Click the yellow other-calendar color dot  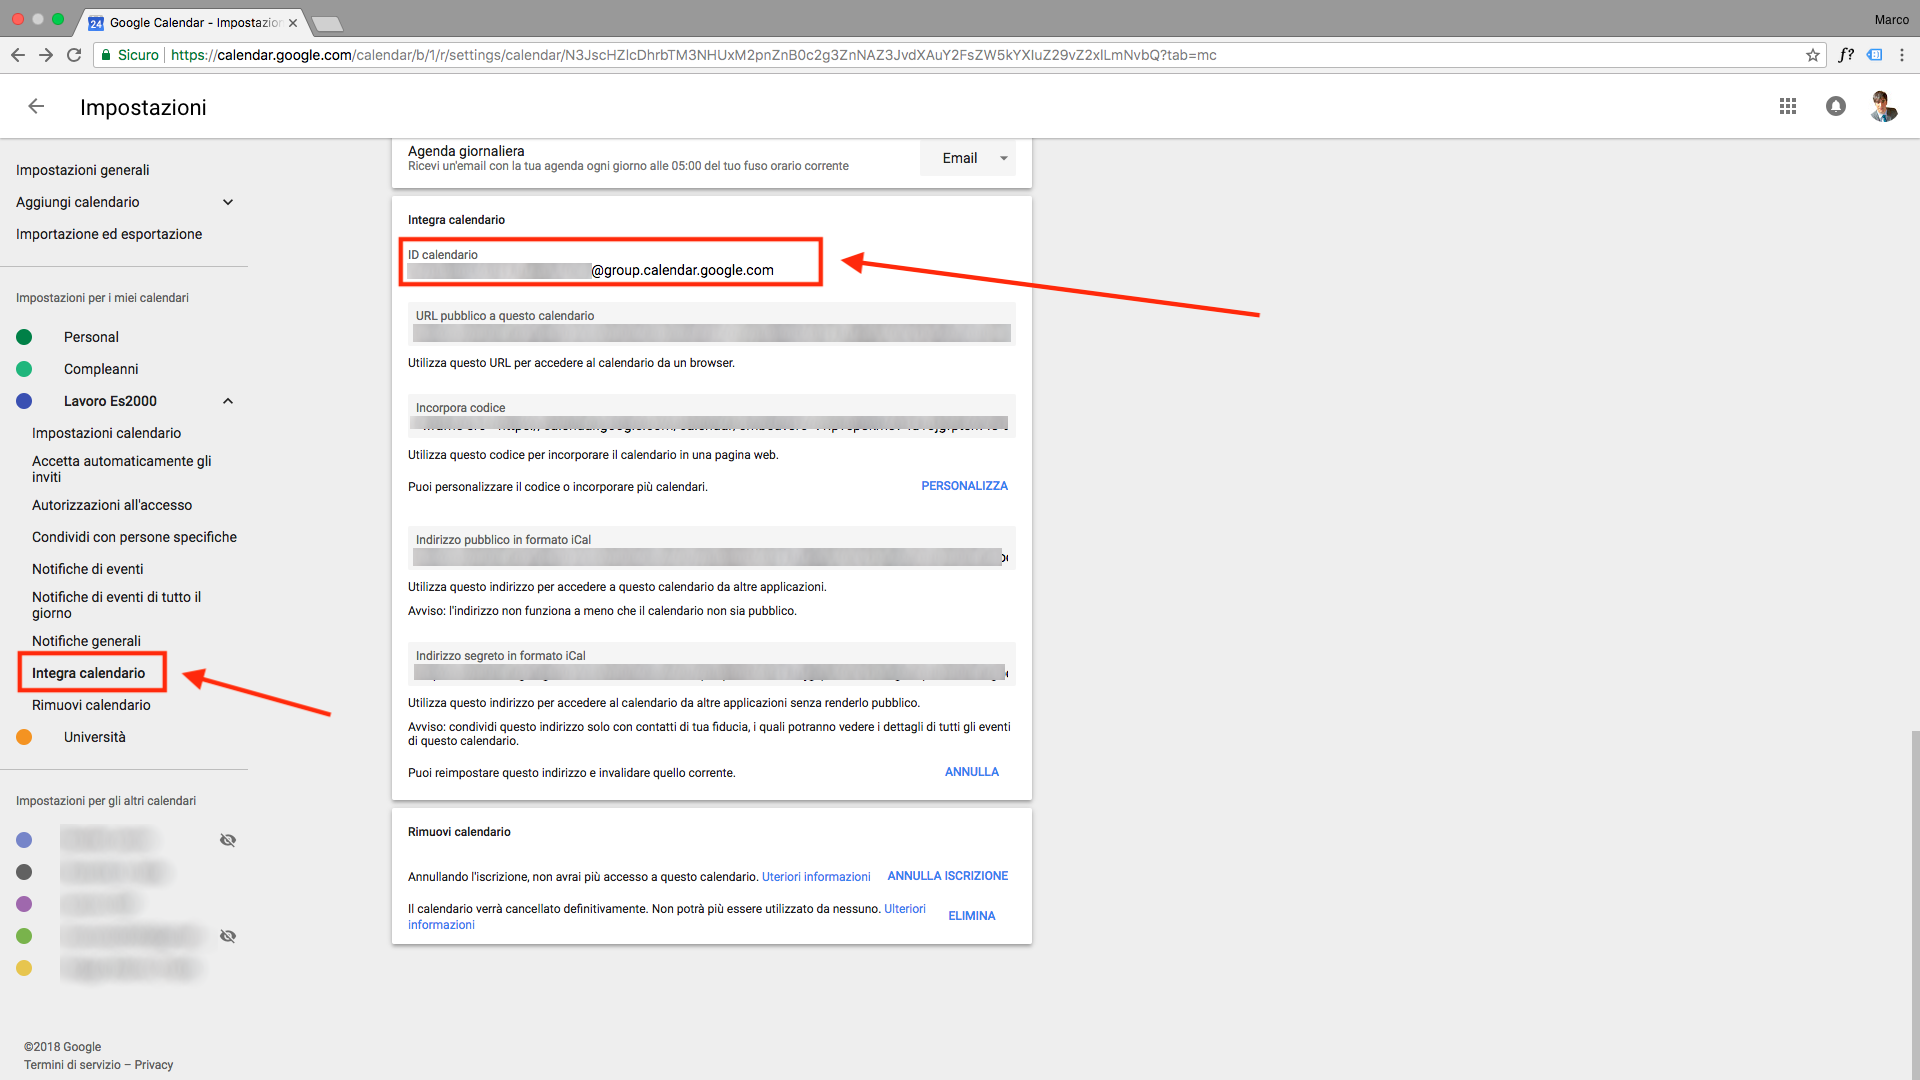(x=24, y=968)
